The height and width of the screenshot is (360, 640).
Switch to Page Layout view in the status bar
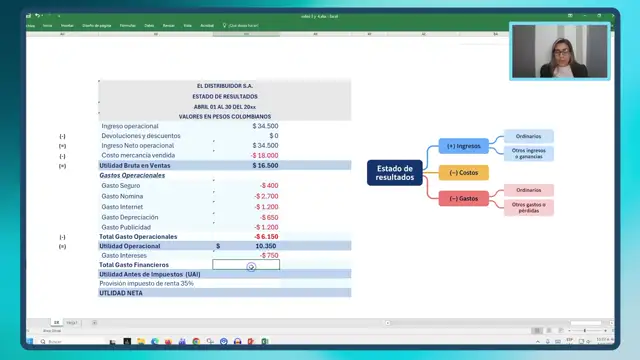click(x=549, y=331)
